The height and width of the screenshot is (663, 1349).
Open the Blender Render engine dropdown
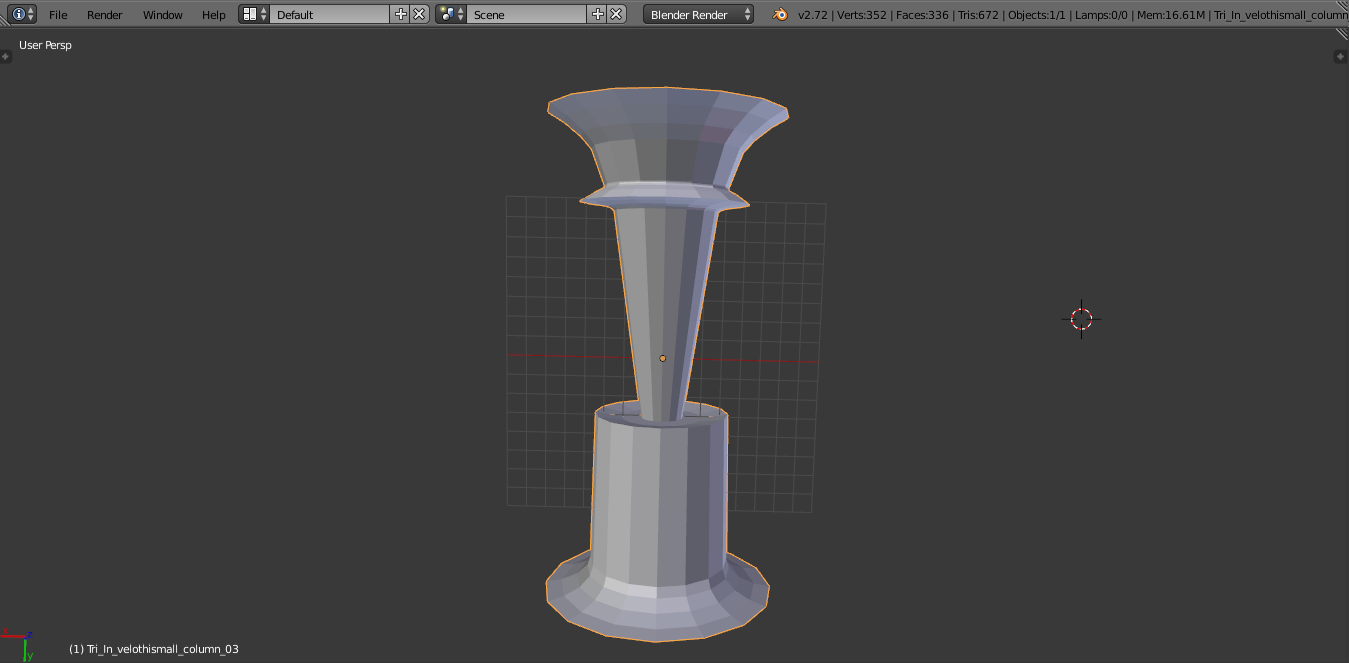pyautogui.click(x=699, y=14)
